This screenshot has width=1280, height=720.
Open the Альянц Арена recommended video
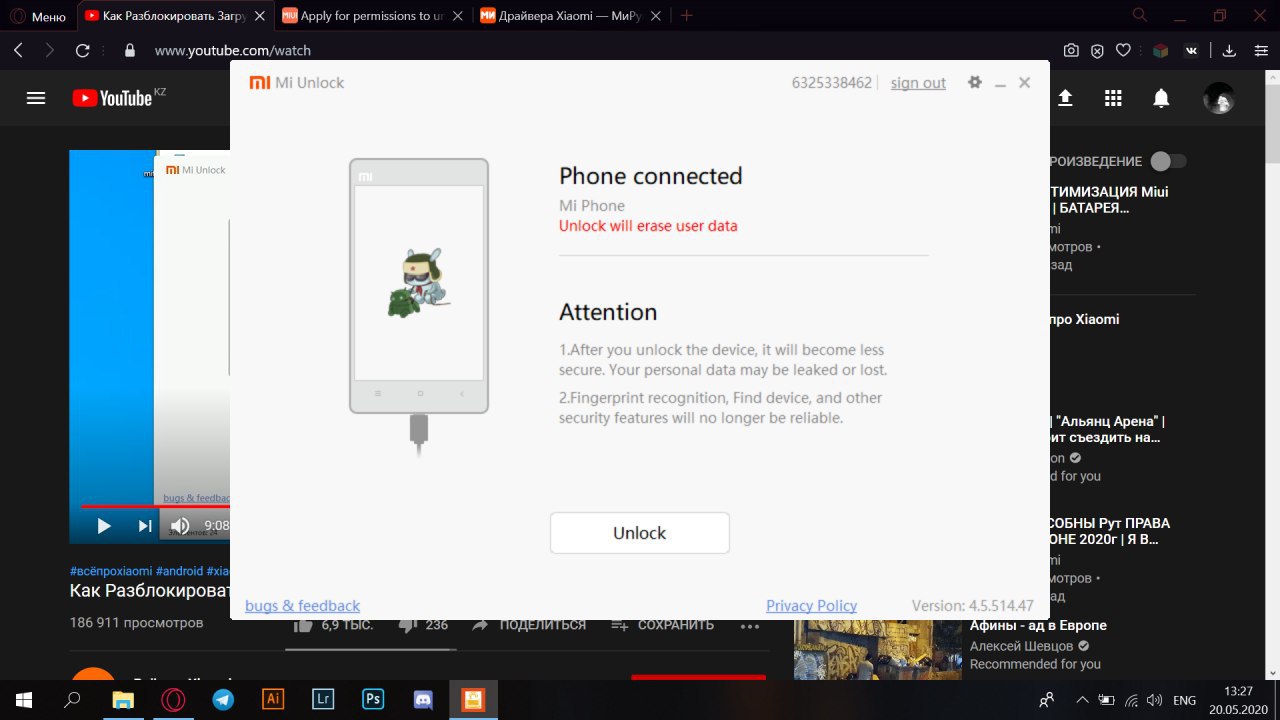pos(1105,429)
